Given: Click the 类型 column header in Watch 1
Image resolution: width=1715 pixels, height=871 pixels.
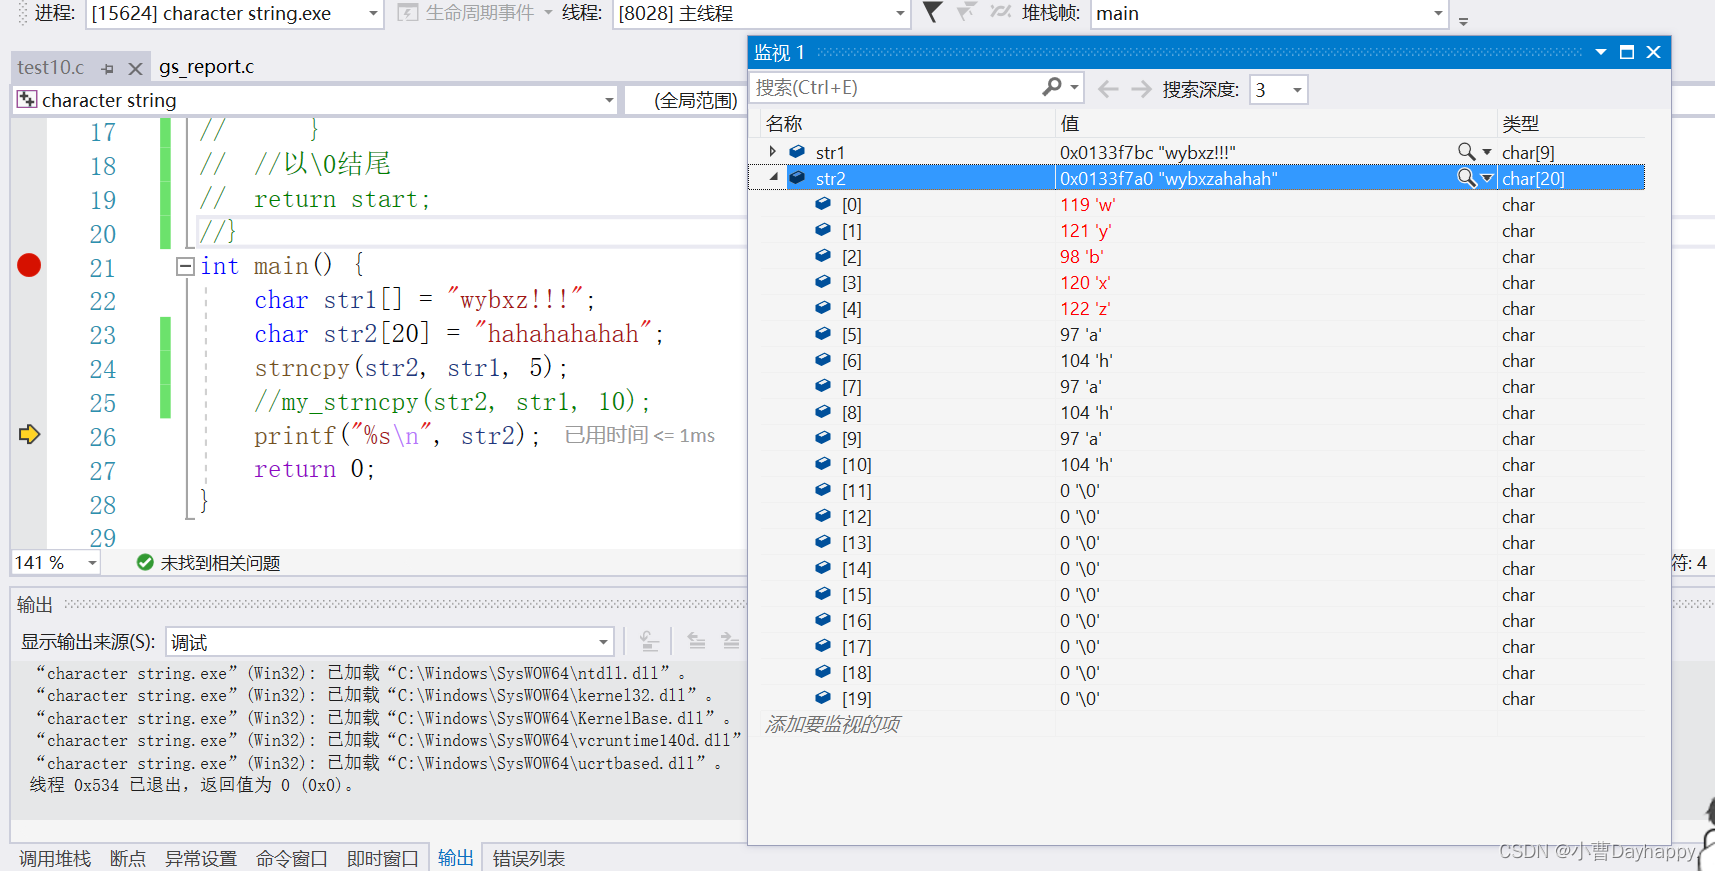Looking at the screenshot, I should point(1521,123).
